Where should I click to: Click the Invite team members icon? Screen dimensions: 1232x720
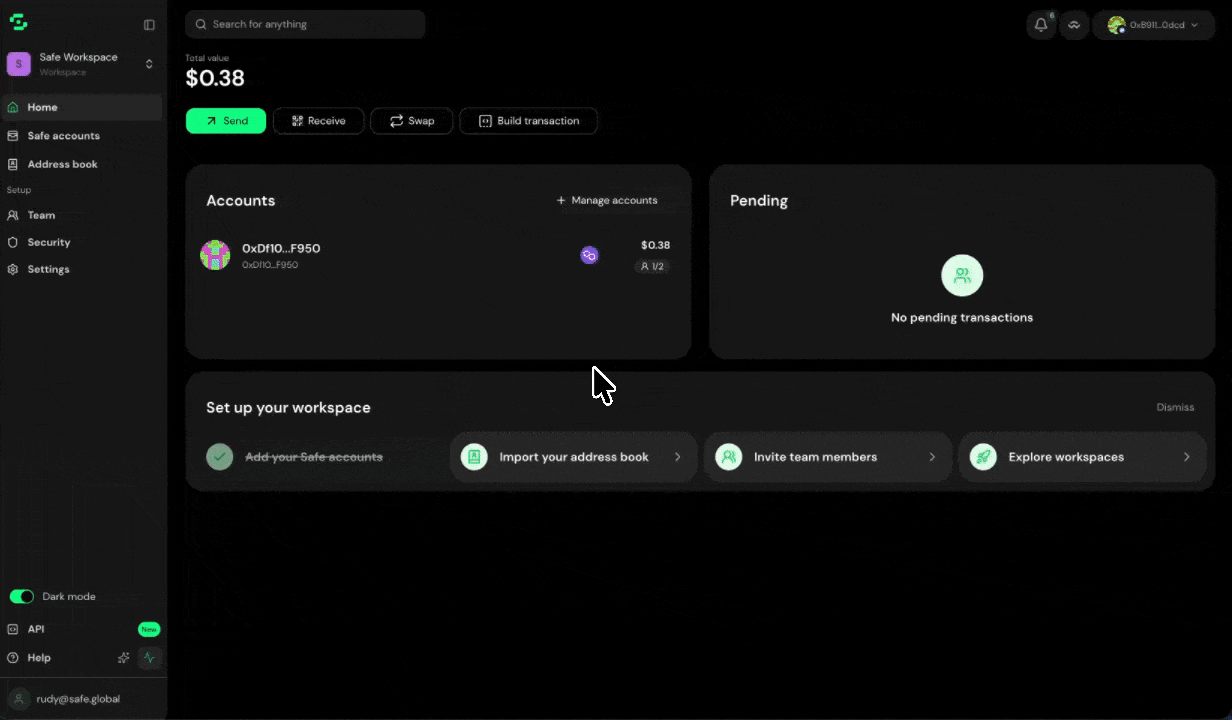(x=729, y=457)
